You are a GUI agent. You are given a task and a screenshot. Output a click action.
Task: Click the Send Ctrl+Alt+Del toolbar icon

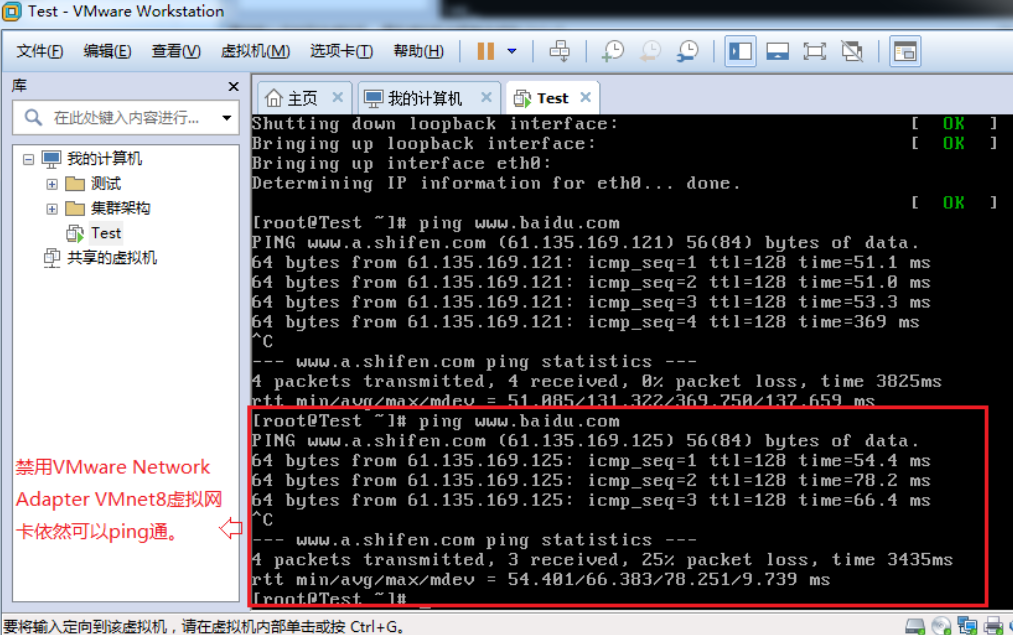(x=559, y=51)
